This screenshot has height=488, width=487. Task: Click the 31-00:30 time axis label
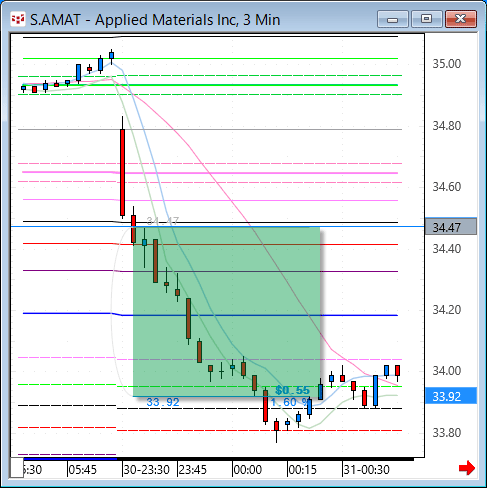(367, 470)
